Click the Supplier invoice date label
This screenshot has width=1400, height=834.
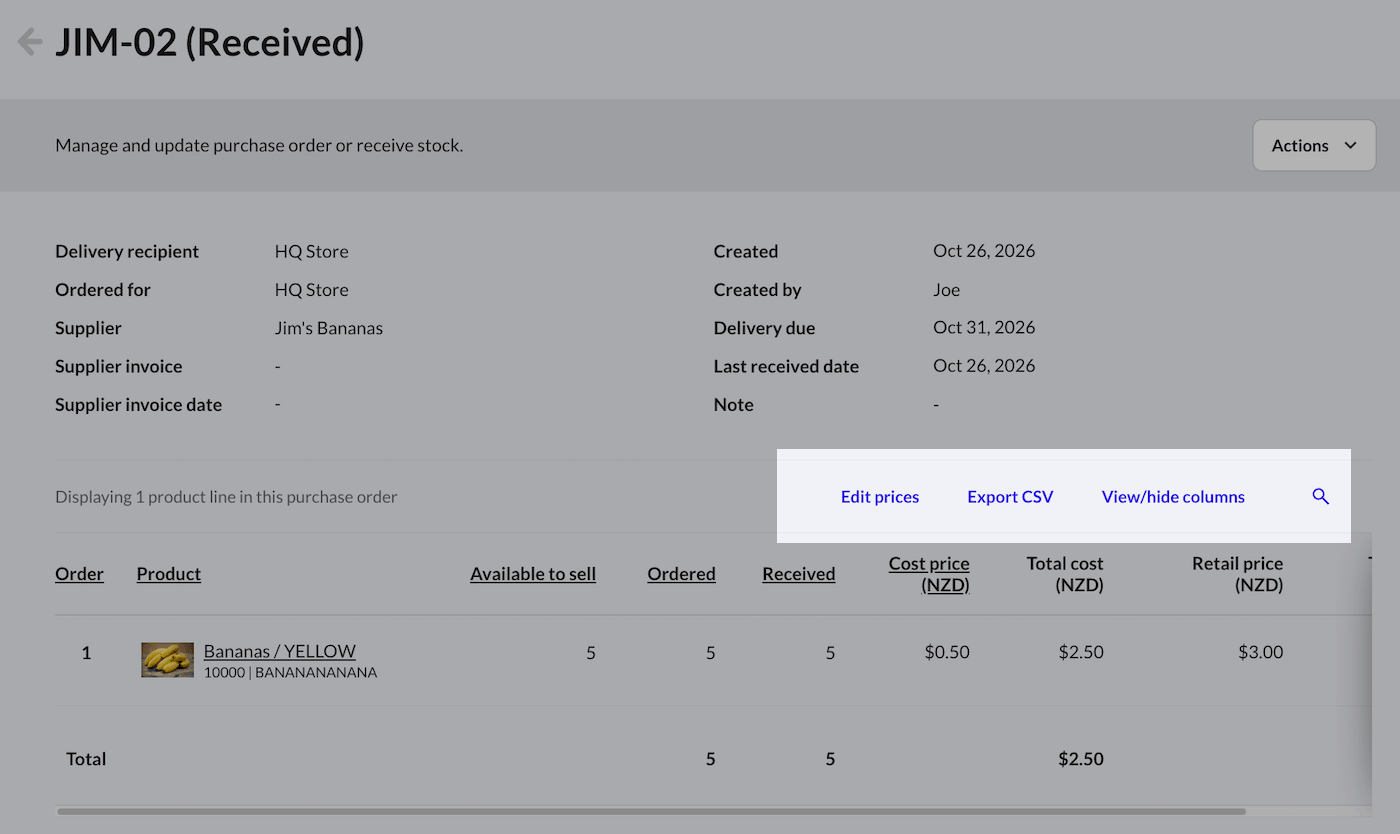click(x=139, y=405)
